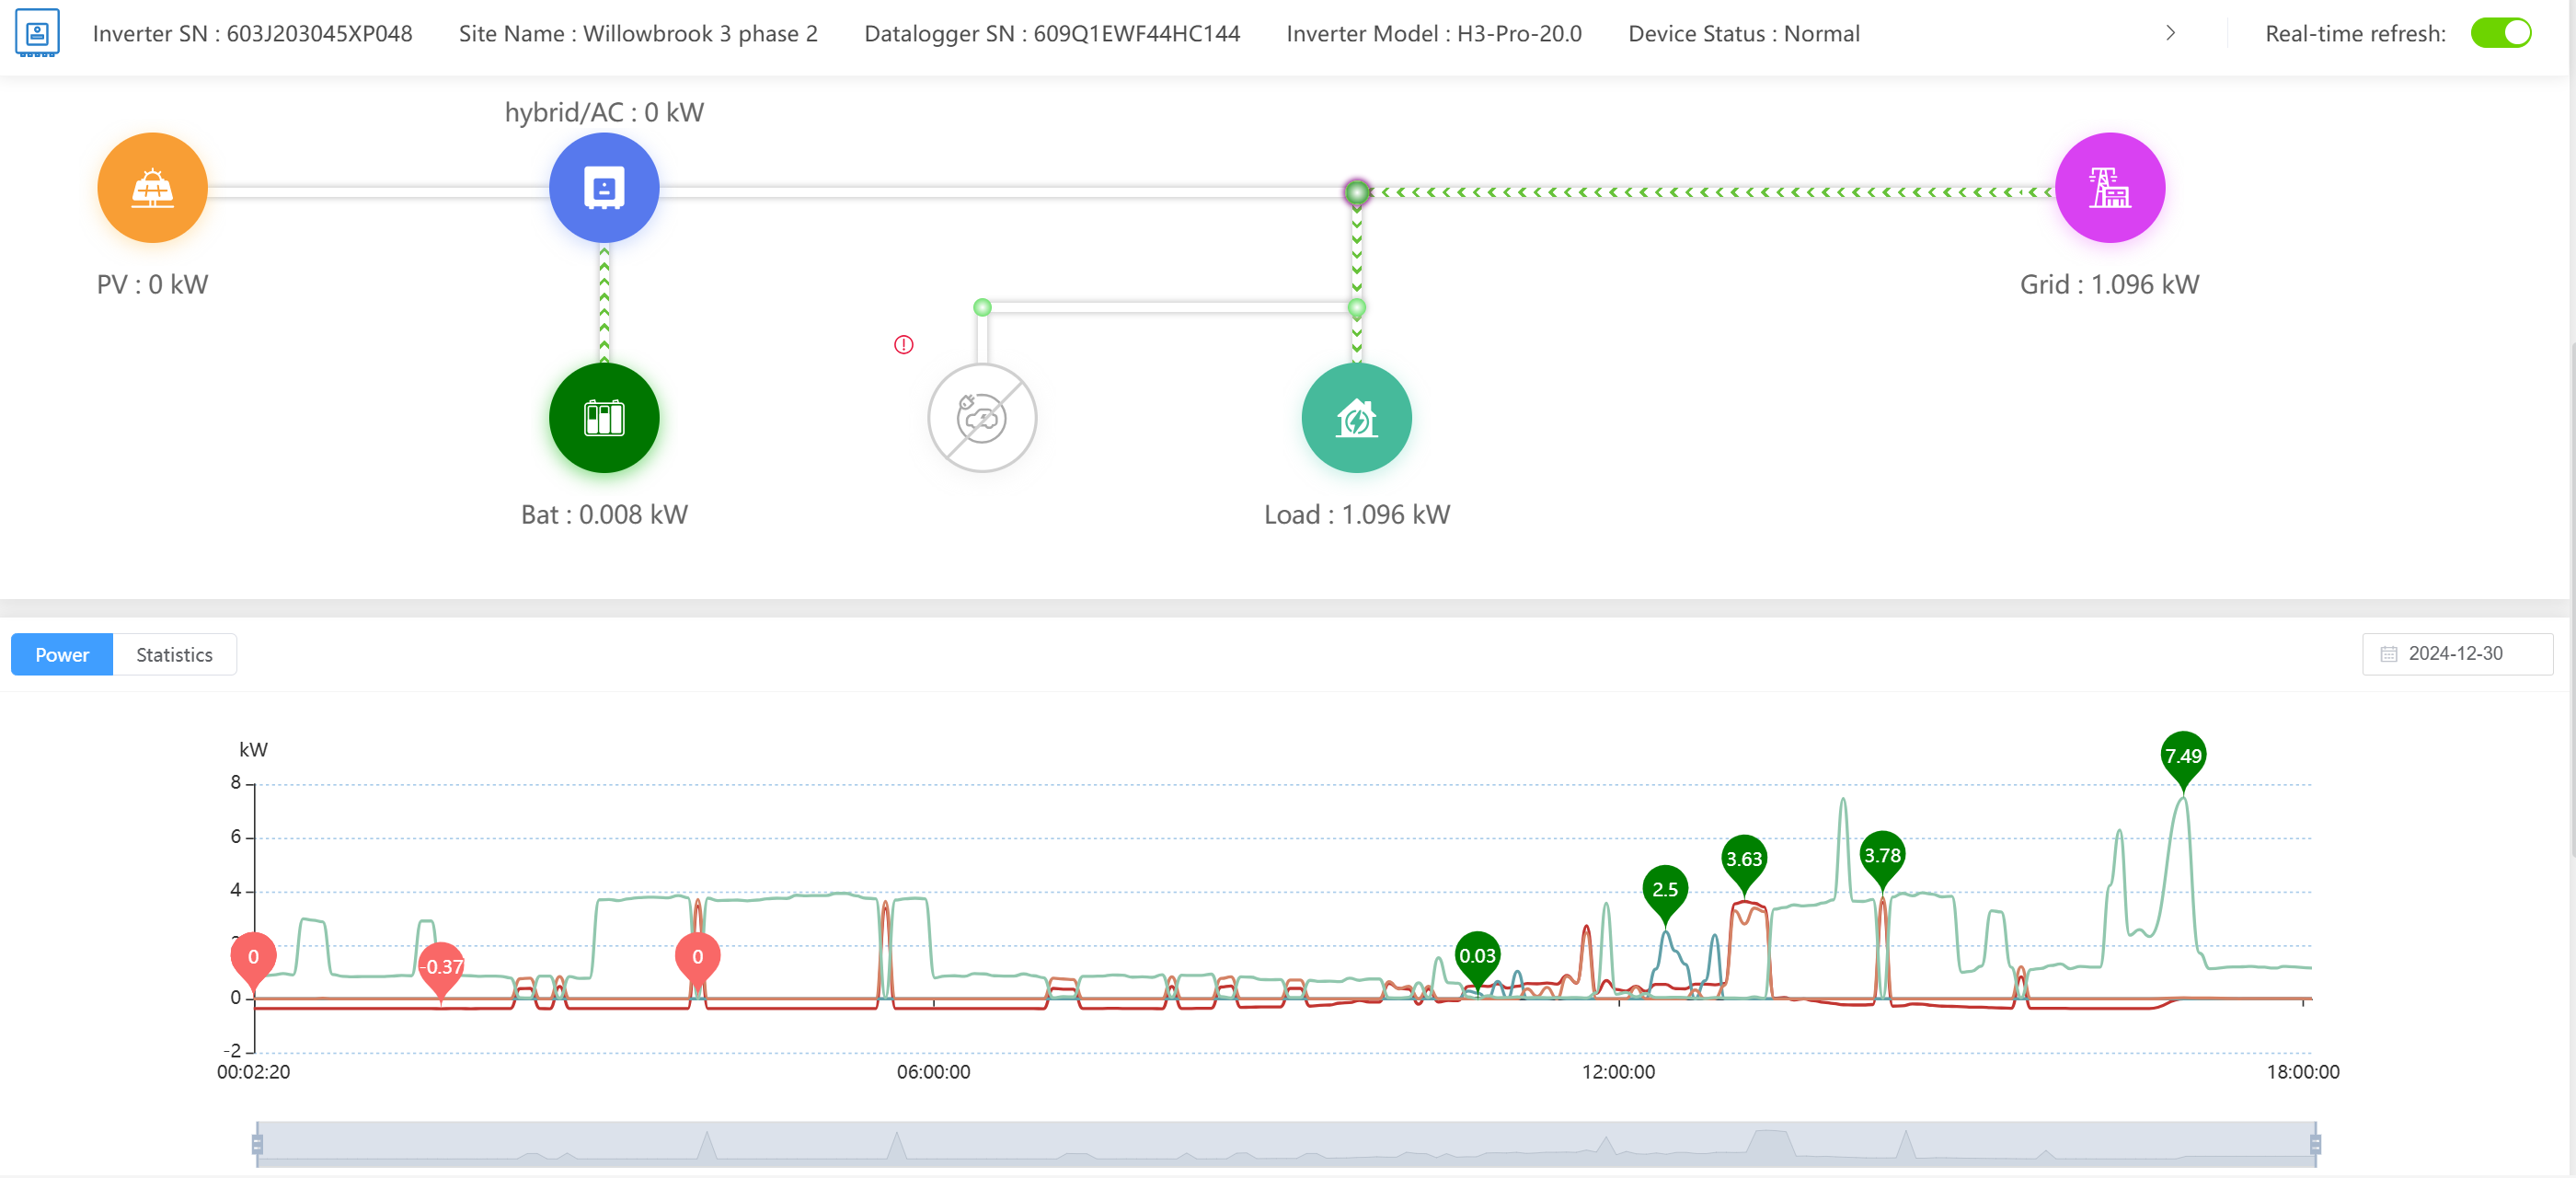The image size is (2576, 1178).
Task: Click the 2.5 green chart marker
Action: pyautogui.click(x=1664, y=889)
